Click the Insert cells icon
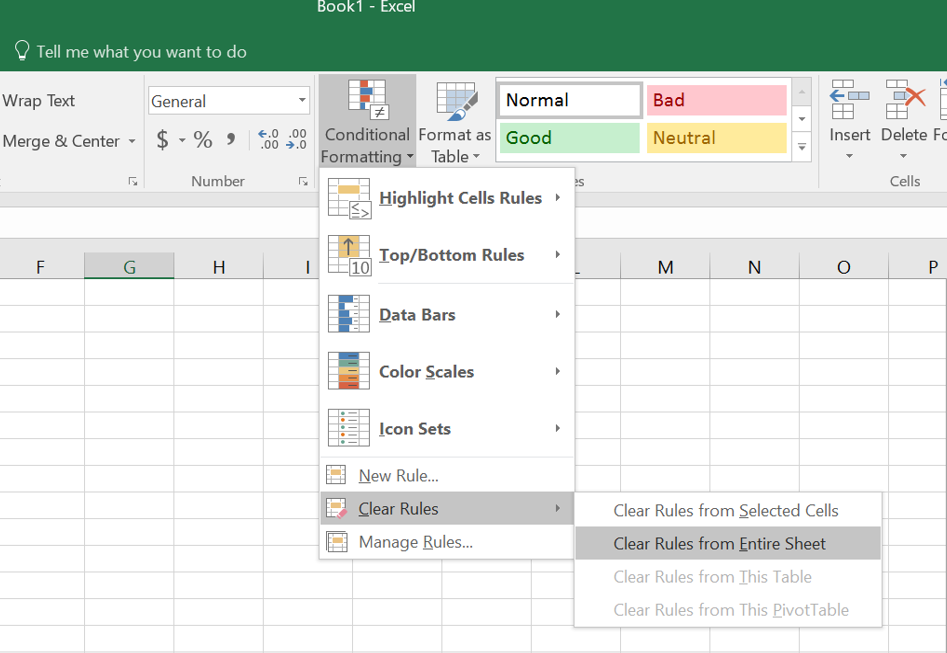 [x=849, y=100]
